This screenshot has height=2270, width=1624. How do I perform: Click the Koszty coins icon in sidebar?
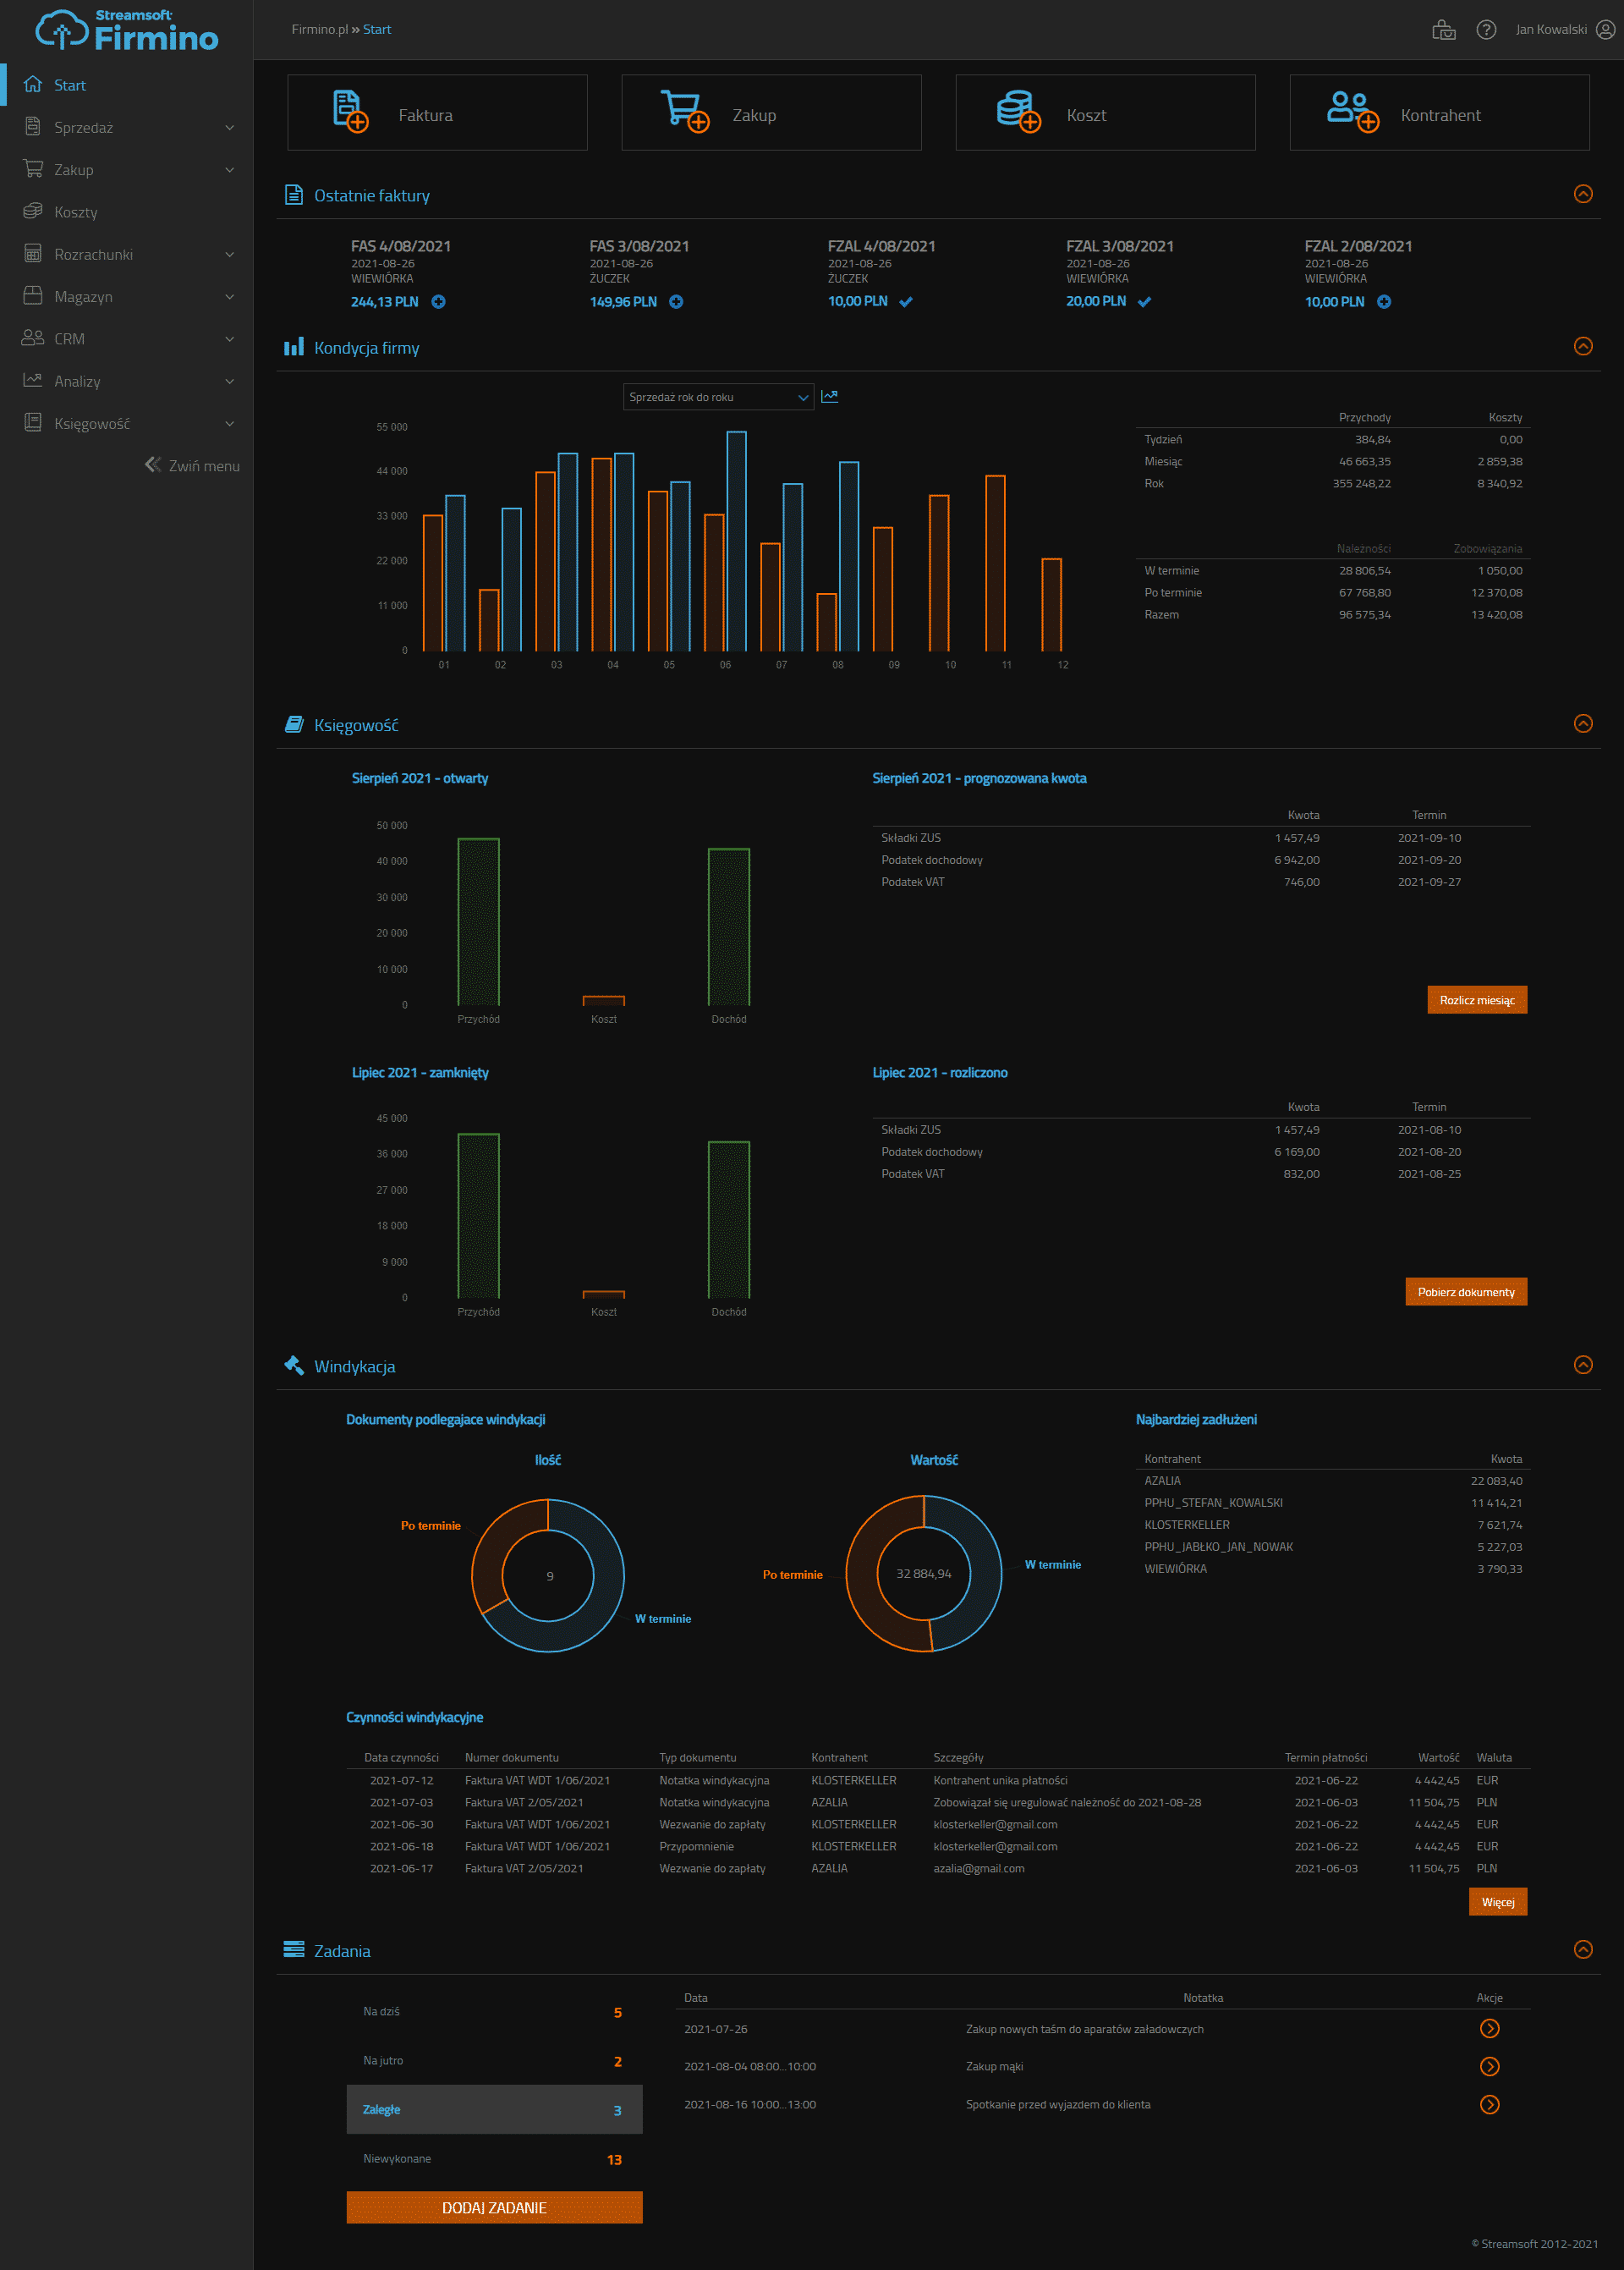point(33,211)
